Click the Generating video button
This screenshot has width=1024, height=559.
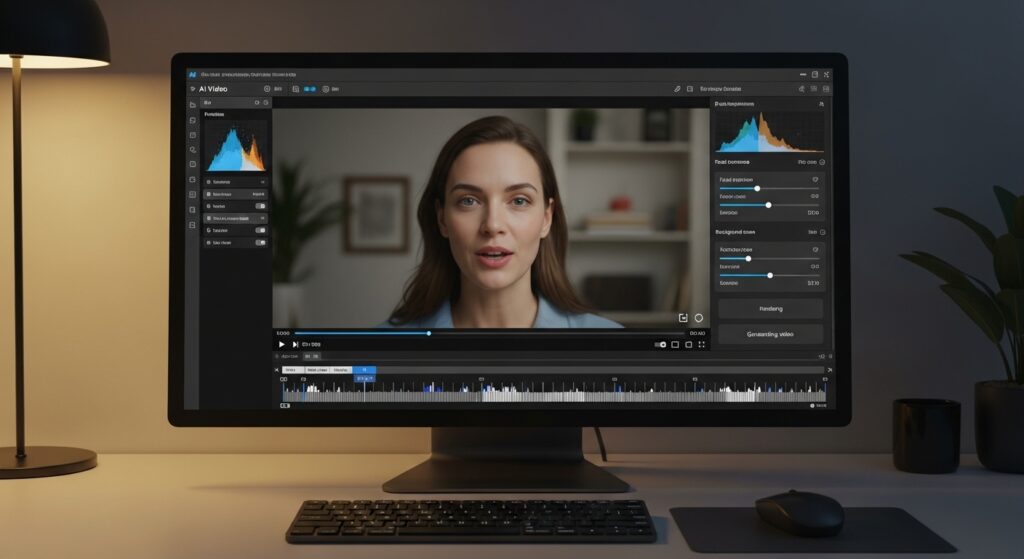(770, 334)
